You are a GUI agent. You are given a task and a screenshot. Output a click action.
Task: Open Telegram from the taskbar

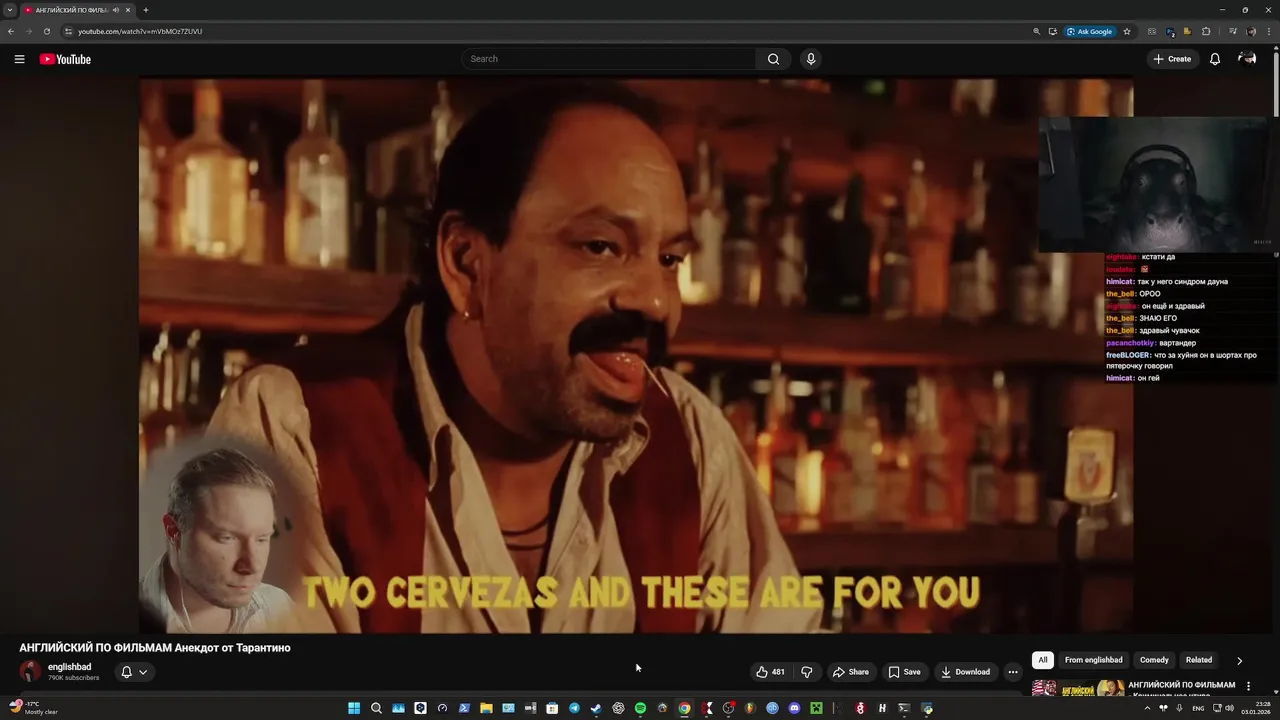click(x=574, y=708)
